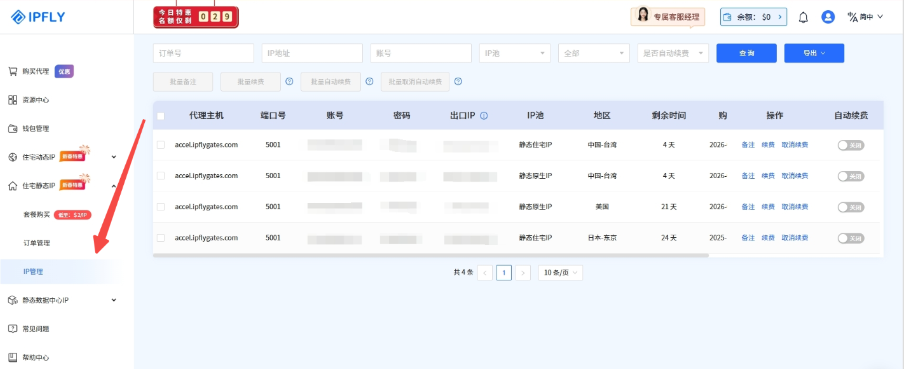Click the 静态数据中心IP cube icon
904x369 pixels.
[x=13, y=300]
